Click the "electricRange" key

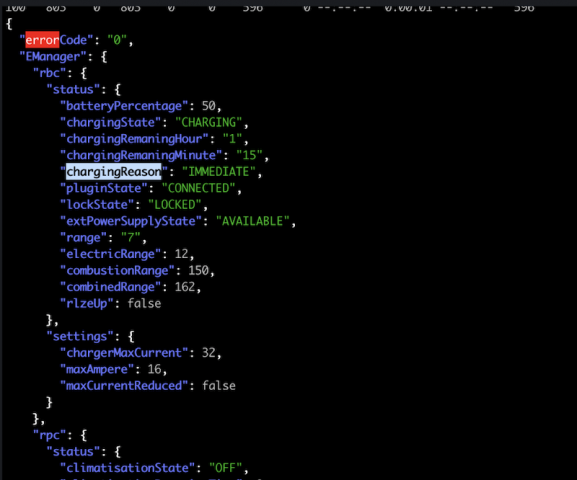click(110, 254)
